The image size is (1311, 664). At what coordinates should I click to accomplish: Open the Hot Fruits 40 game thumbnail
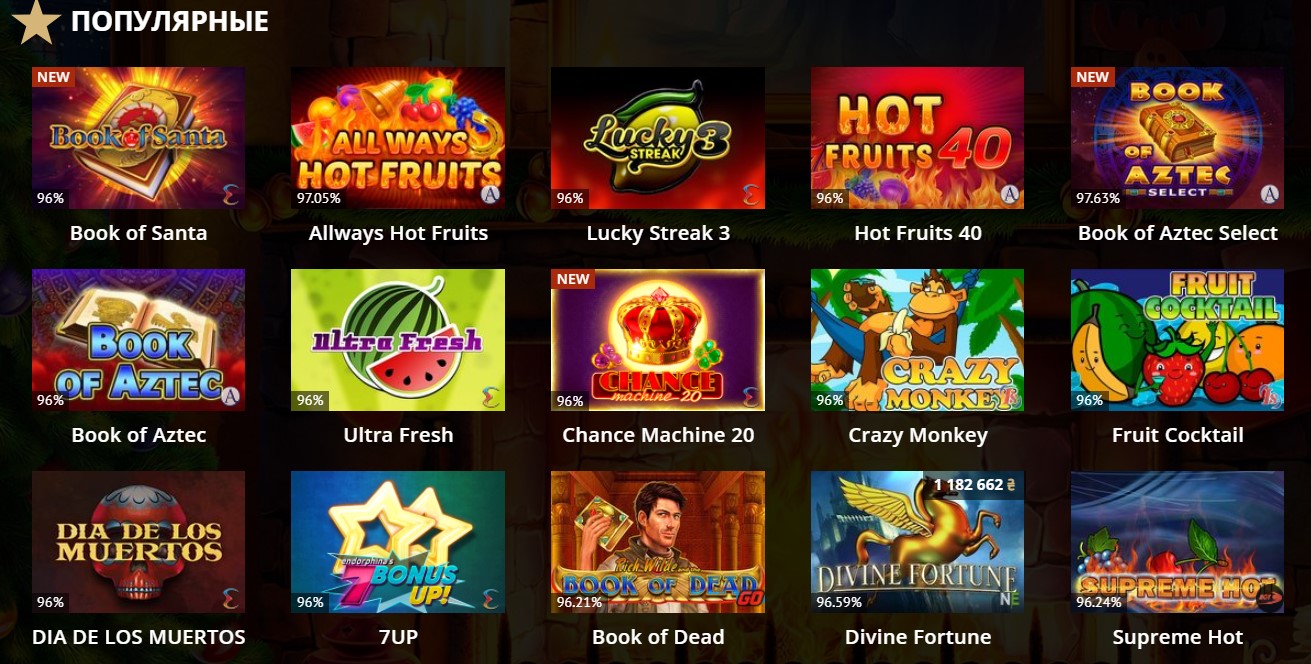[x=917, y=138]
